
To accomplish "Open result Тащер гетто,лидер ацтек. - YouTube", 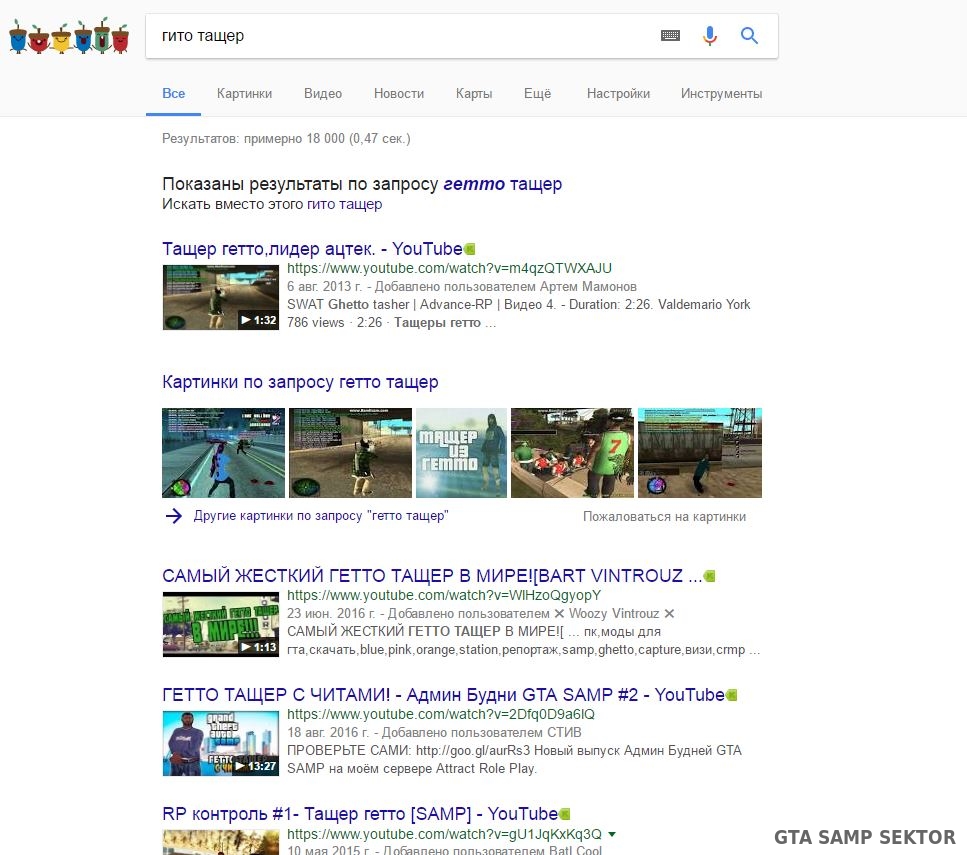I will [312, 249].
